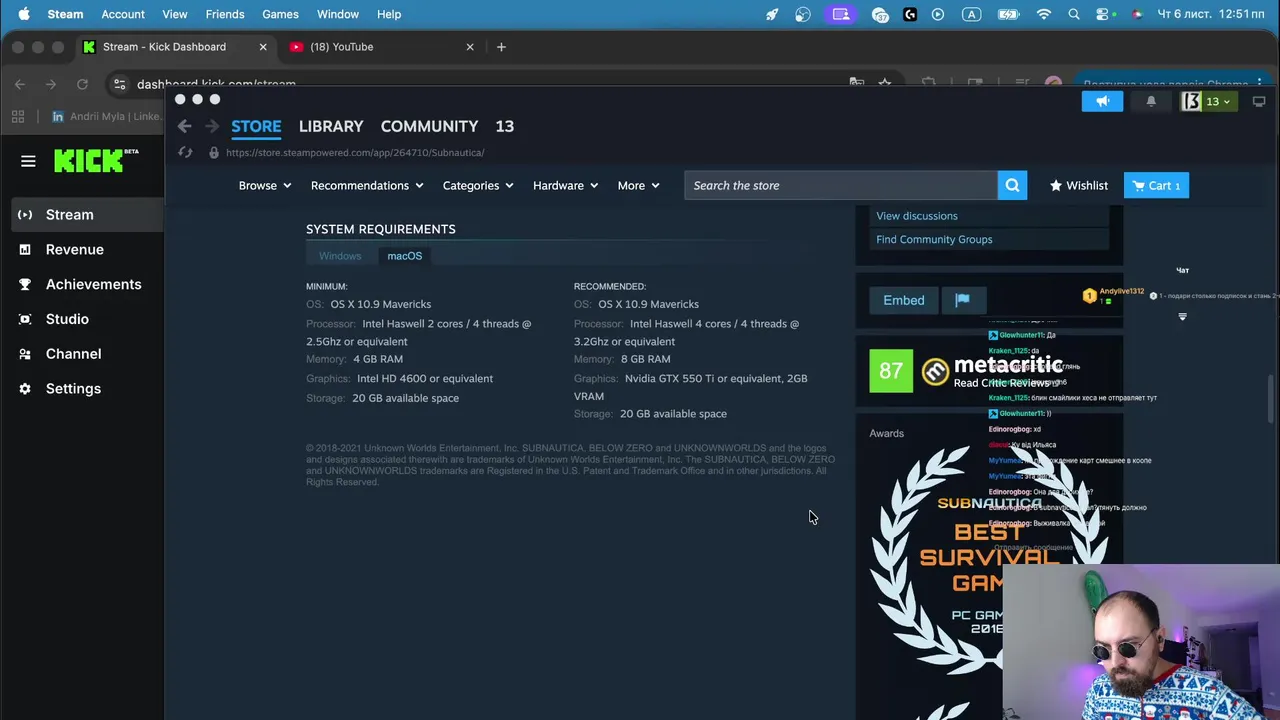Open the Chrome apps grid in bookmarks bar
Screen dimensions: 1280x720
coord(18,116)
